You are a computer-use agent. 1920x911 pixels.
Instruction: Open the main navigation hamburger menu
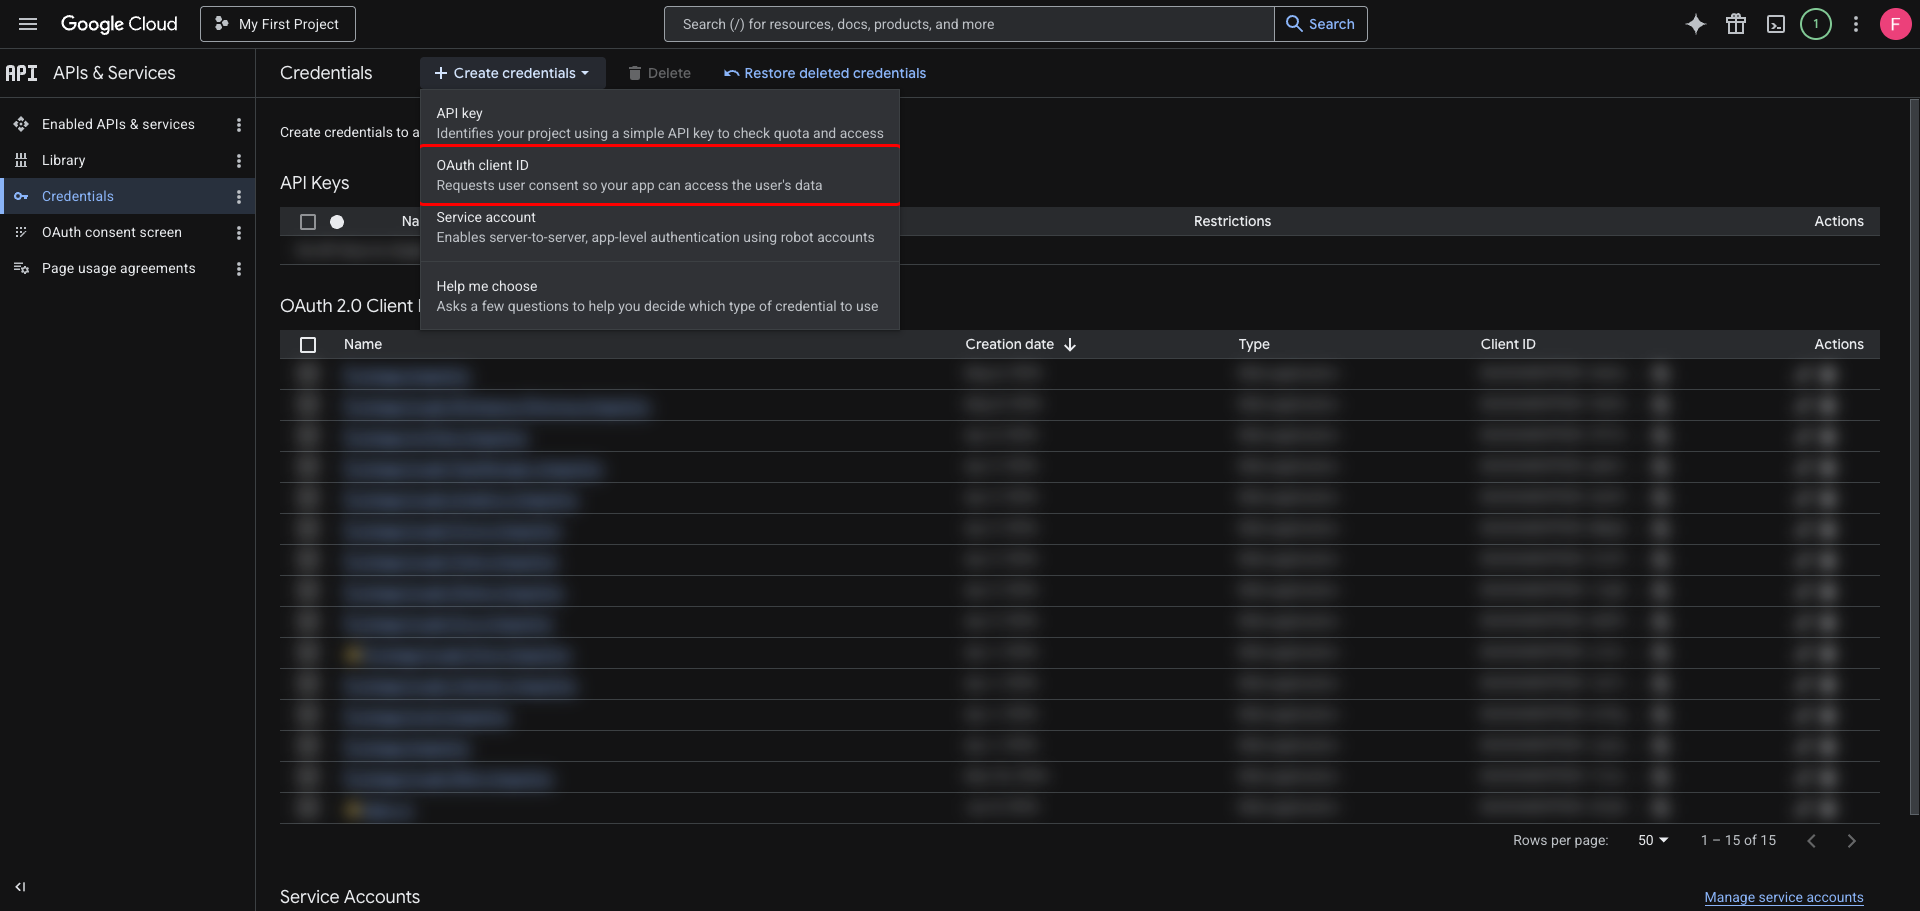coord(28,24)
